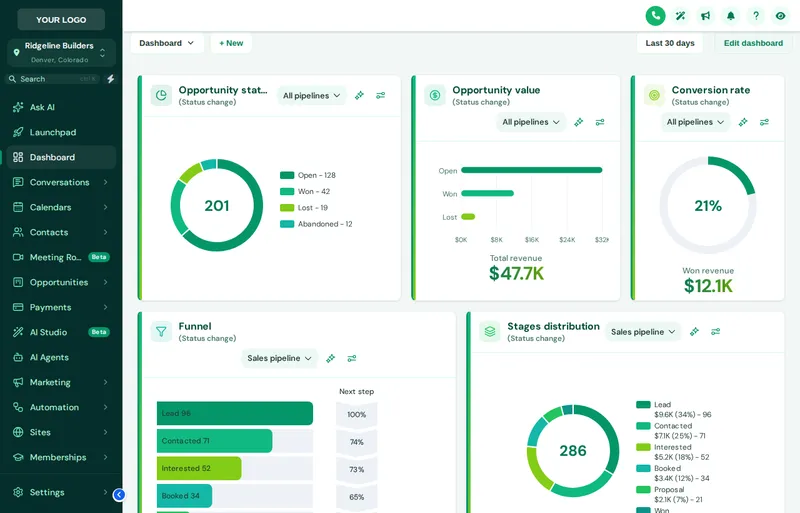Expand the Opportunities menu chevron
Viewport: 800px width, 513px height.
point(106,282)
